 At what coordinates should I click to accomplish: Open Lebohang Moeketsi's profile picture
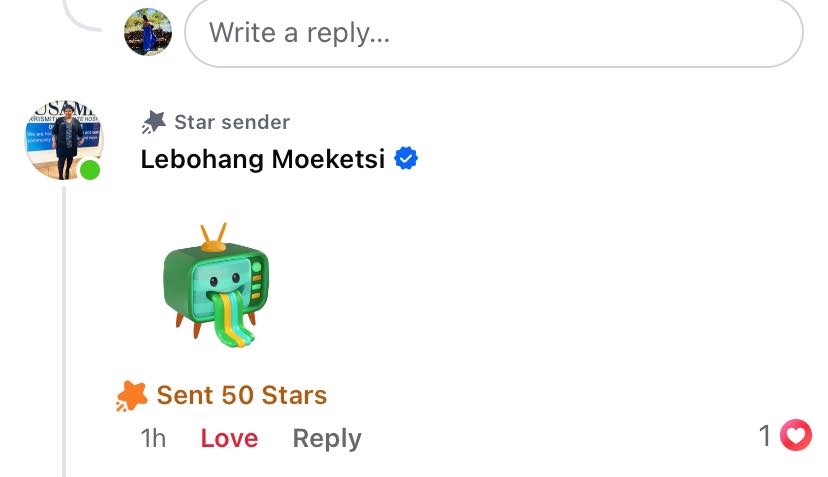63,139
